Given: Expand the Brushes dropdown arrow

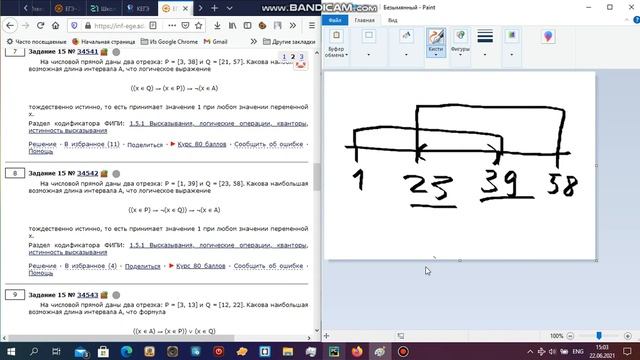Looking at the screenshot, I should click(436, 55).
